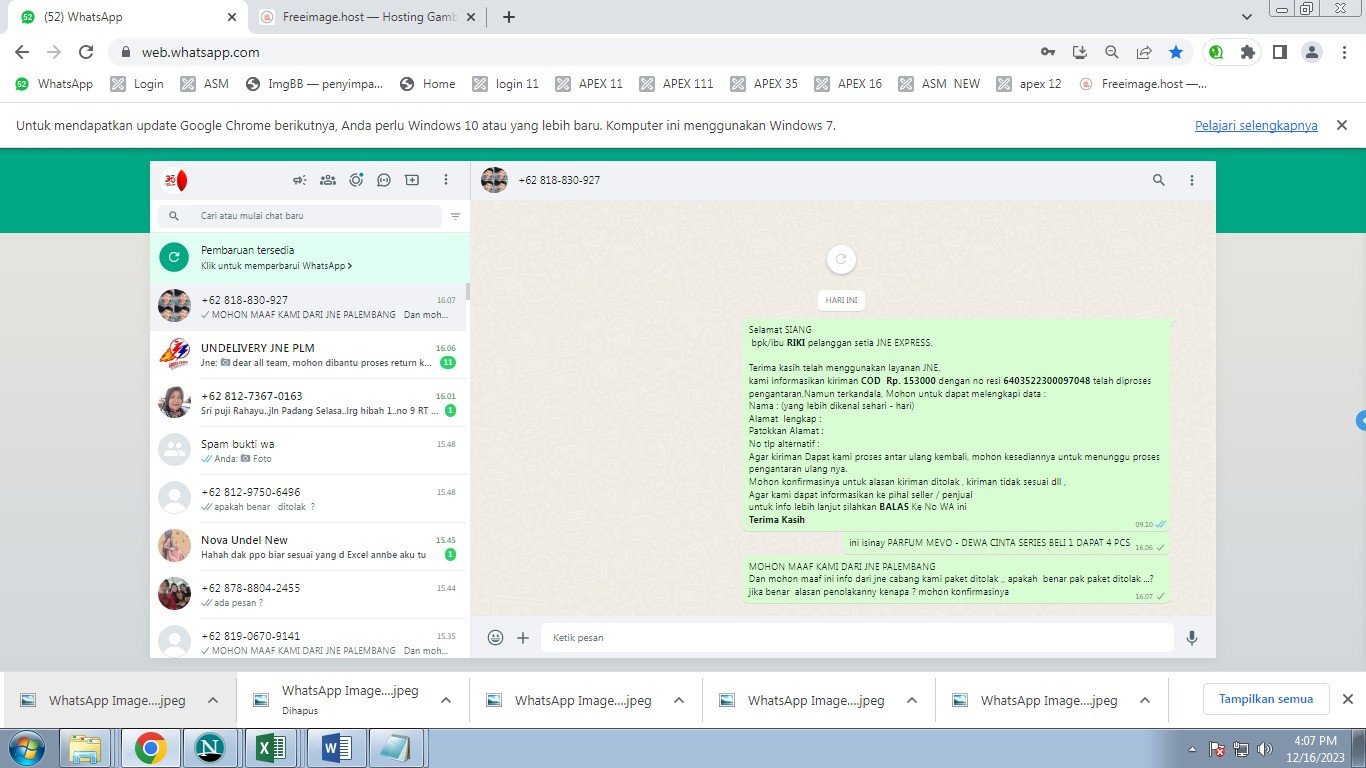The image size is (1366, 768).
Task: Open the Chrome three-dot menu
Action: tap(1345, 52)
